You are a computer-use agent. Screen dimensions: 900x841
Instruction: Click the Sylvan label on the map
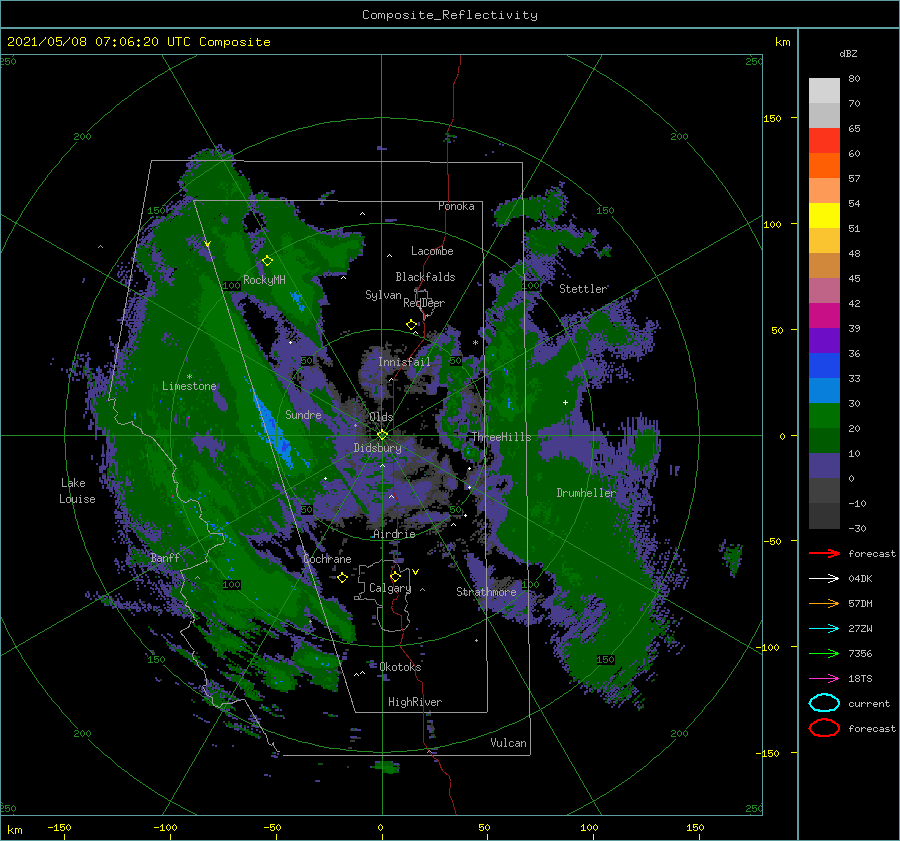click(383, 295)
